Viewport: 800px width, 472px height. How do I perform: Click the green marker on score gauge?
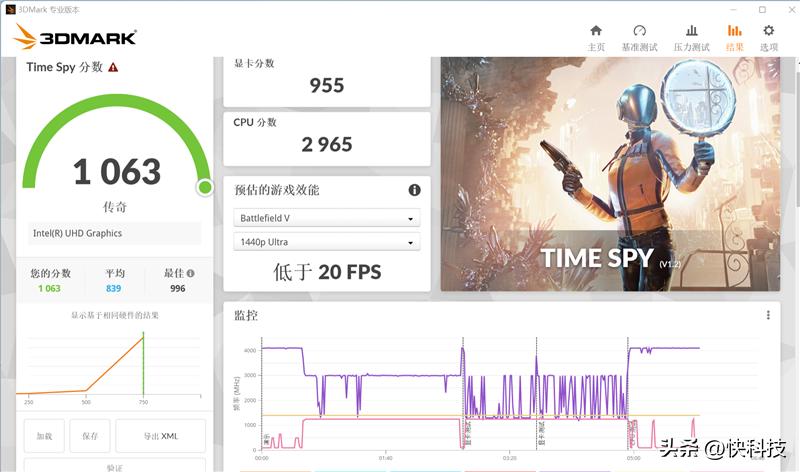205,187
